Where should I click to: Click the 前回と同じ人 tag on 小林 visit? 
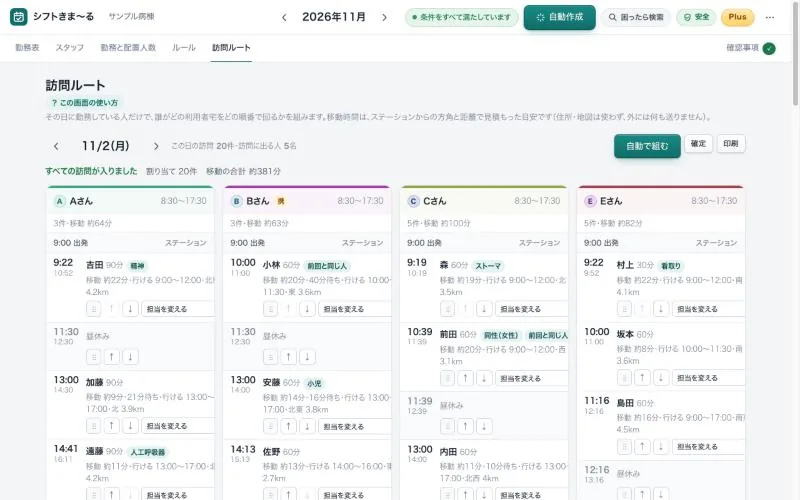point(327,266)
